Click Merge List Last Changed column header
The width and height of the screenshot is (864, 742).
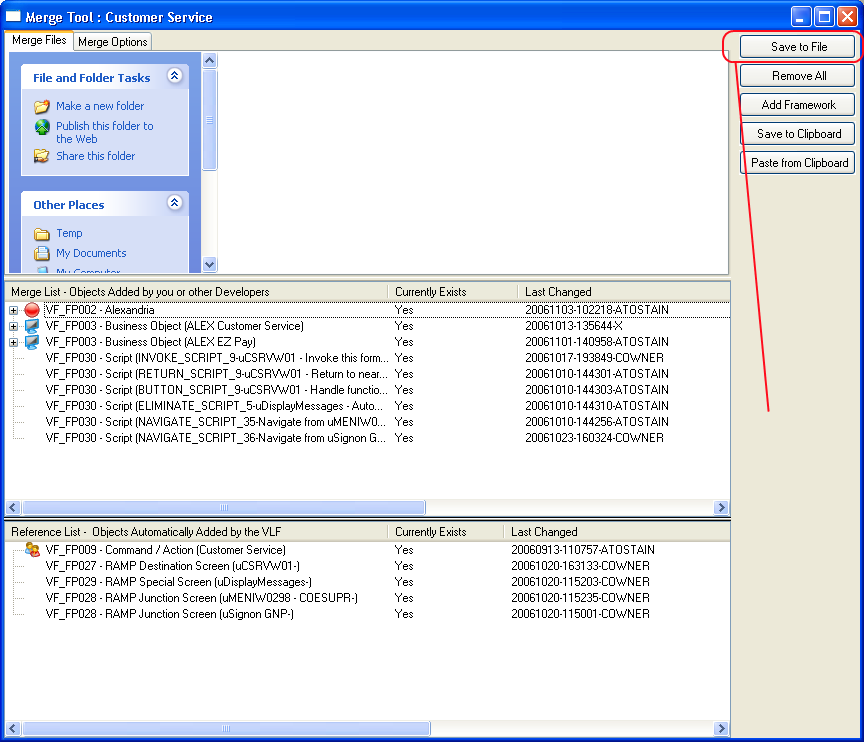pyautogui.click(x=624, y=292)
